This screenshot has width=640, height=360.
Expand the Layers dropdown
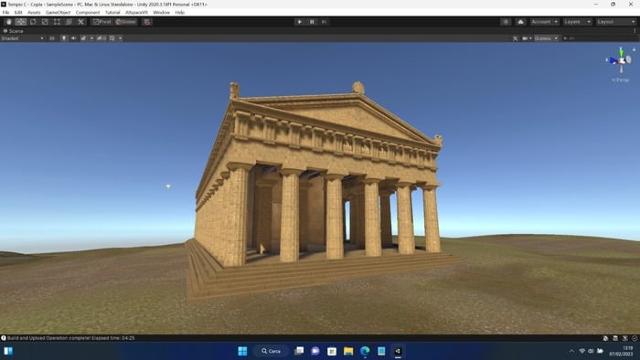(577, 22)
